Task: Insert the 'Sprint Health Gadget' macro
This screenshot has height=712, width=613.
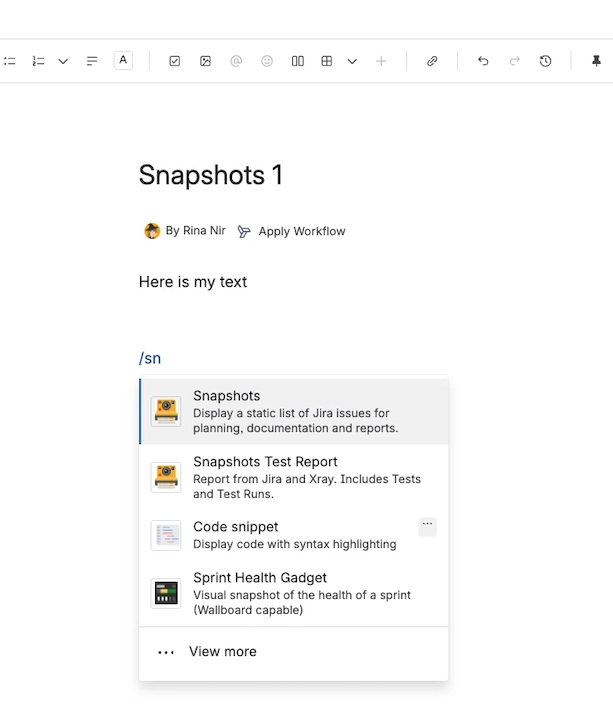Action: [x=294, y=593]
